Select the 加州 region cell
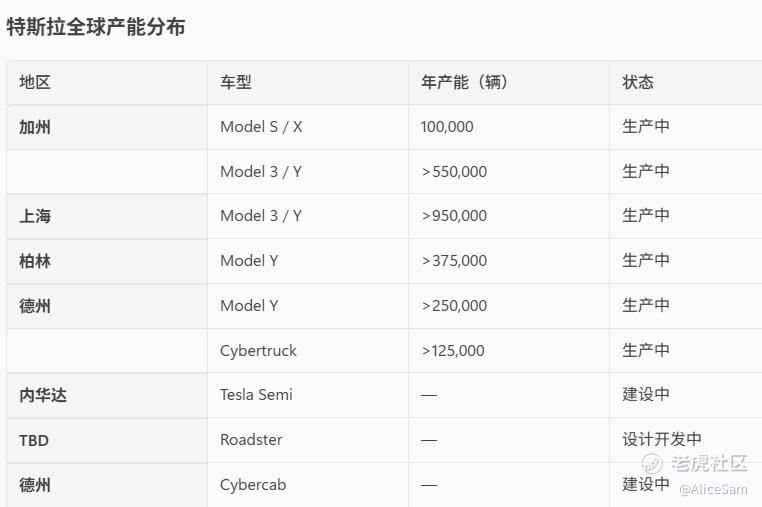Image resolution: width=762 pixels, height=507 pixels. [35, 127]
